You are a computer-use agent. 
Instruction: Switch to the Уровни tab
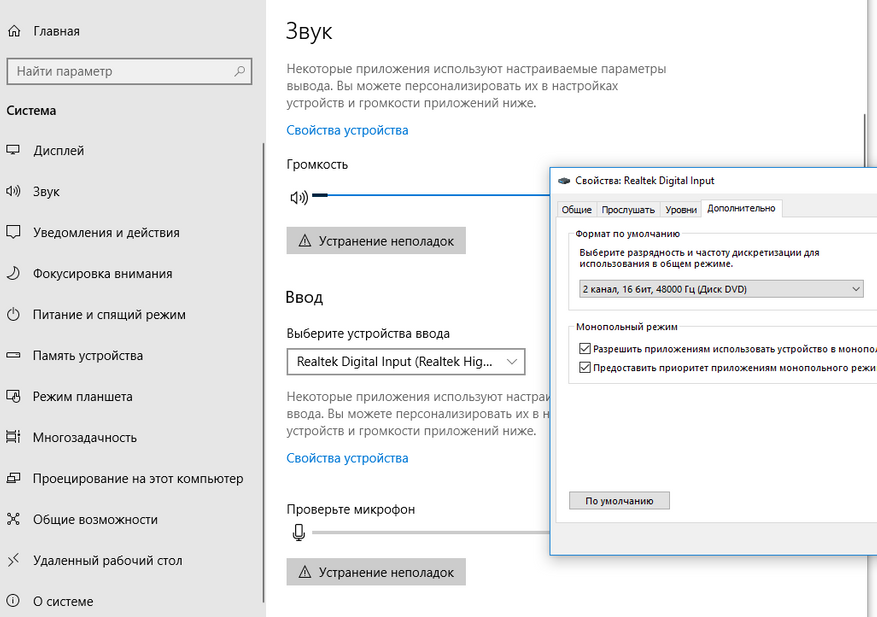point(681,209)
